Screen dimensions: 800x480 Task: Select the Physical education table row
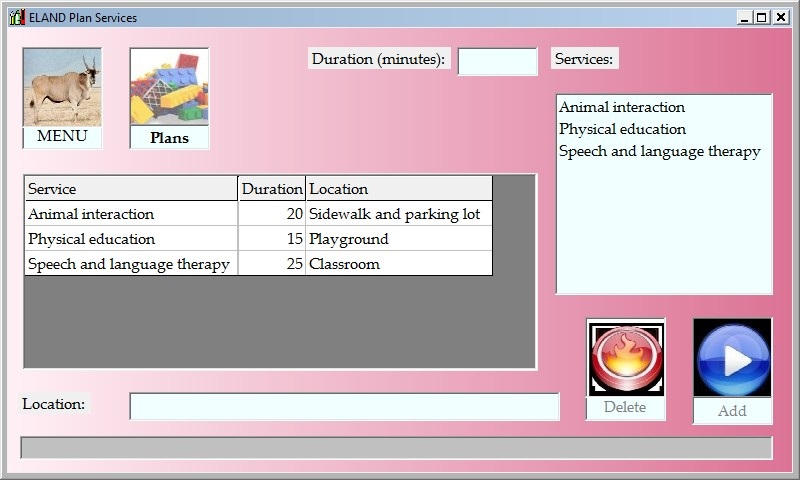tap(131, 239)
